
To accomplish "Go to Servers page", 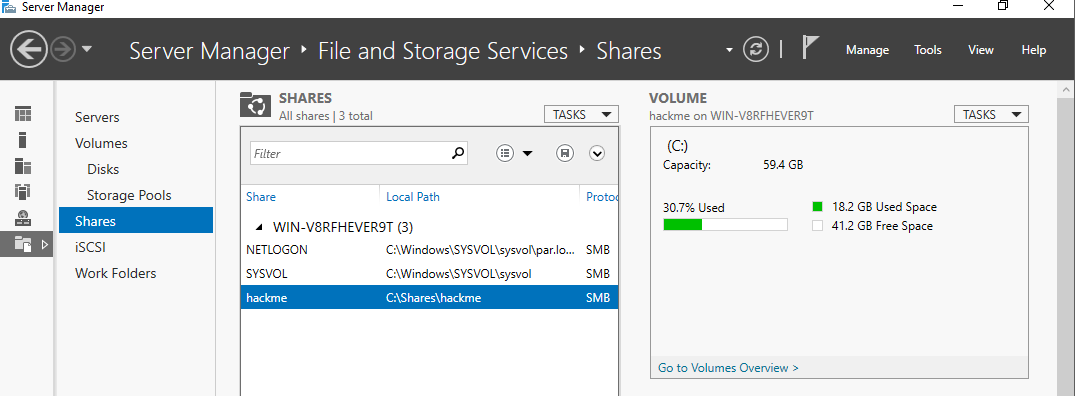I will pyautogui.click(x=97, y=117).
